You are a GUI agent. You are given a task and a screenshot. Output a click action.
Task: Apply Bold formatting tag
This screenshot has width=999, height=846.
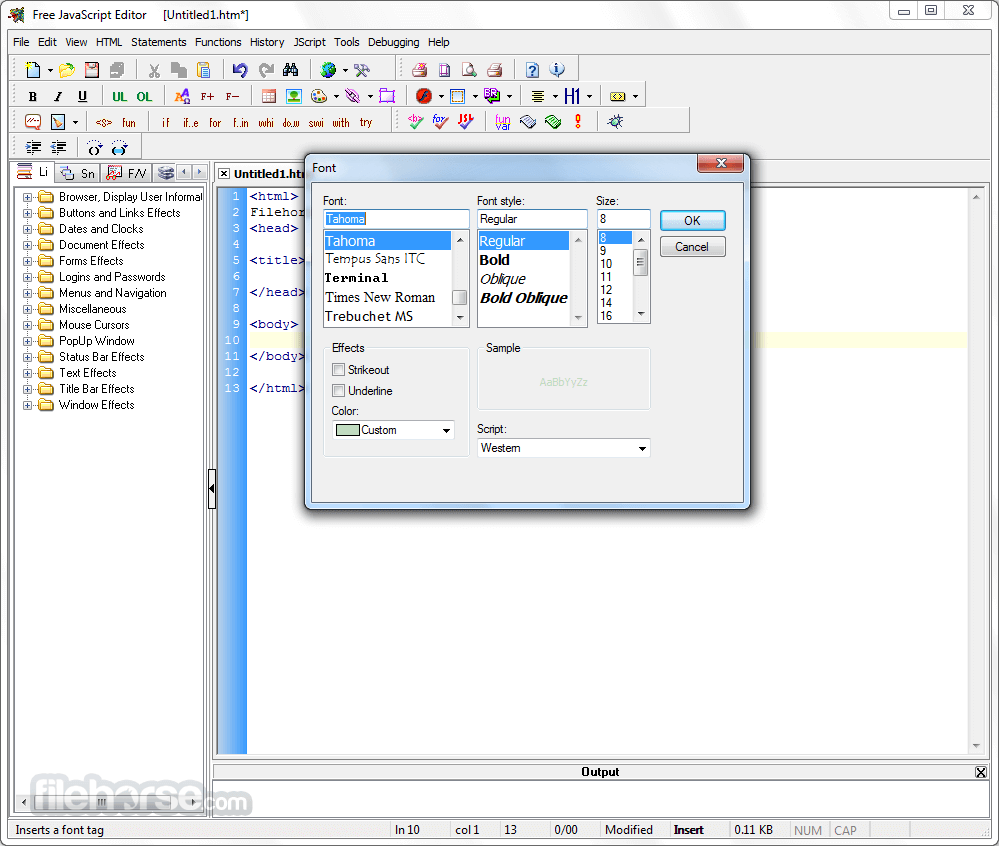(32, 96)
